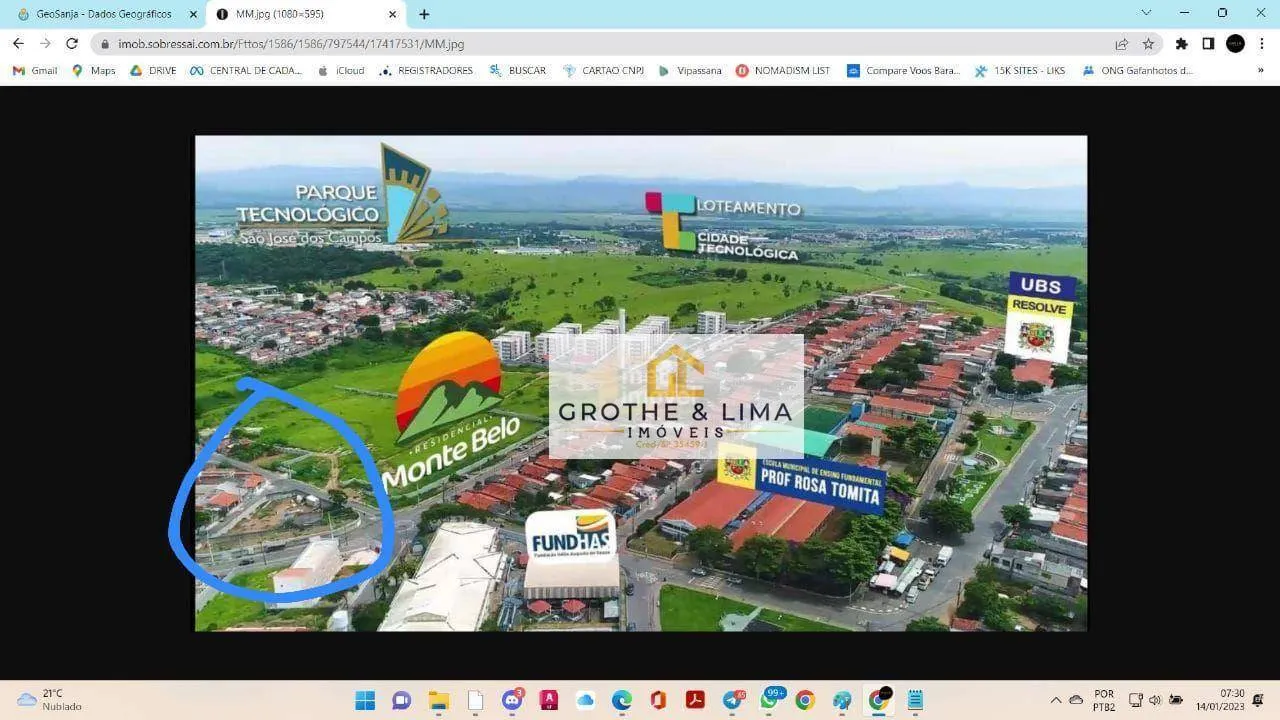Image resolution: width=1280 pixels, height=720 pixels.
Task: Click the address bar URL field
Action: (x=600, y=44)
